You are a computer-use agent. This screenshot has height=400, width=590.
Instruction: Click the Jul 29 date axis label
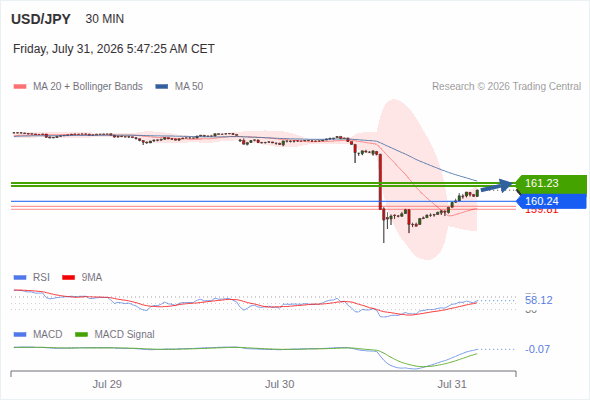click(x=107, y=384)
